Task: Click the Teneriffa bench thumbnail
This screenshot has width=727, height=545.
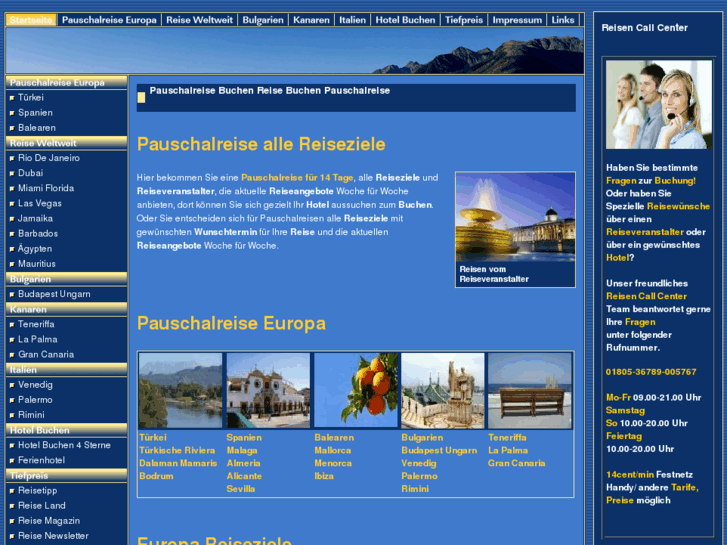Action: point(530,391)
